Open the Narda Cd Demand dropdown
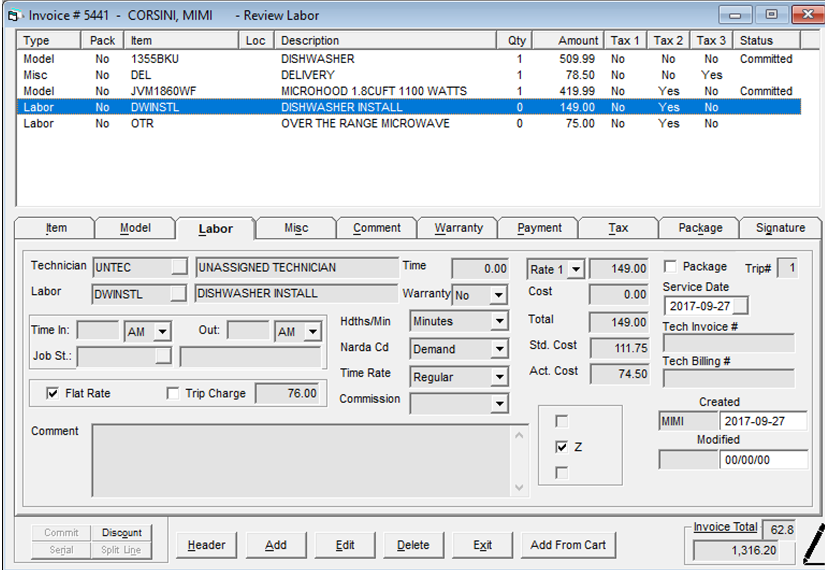The image size is (825, 570). 499,349
